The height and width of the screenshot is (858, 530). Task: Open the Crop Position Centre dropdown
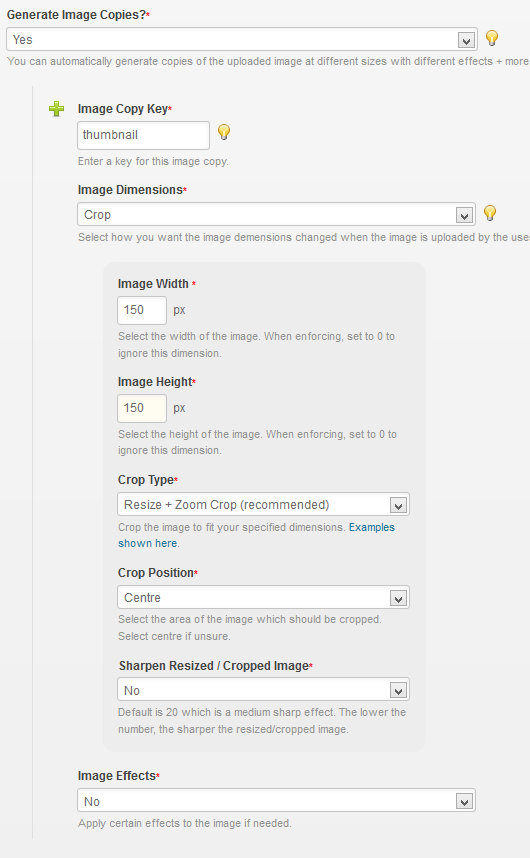point(263,598)
